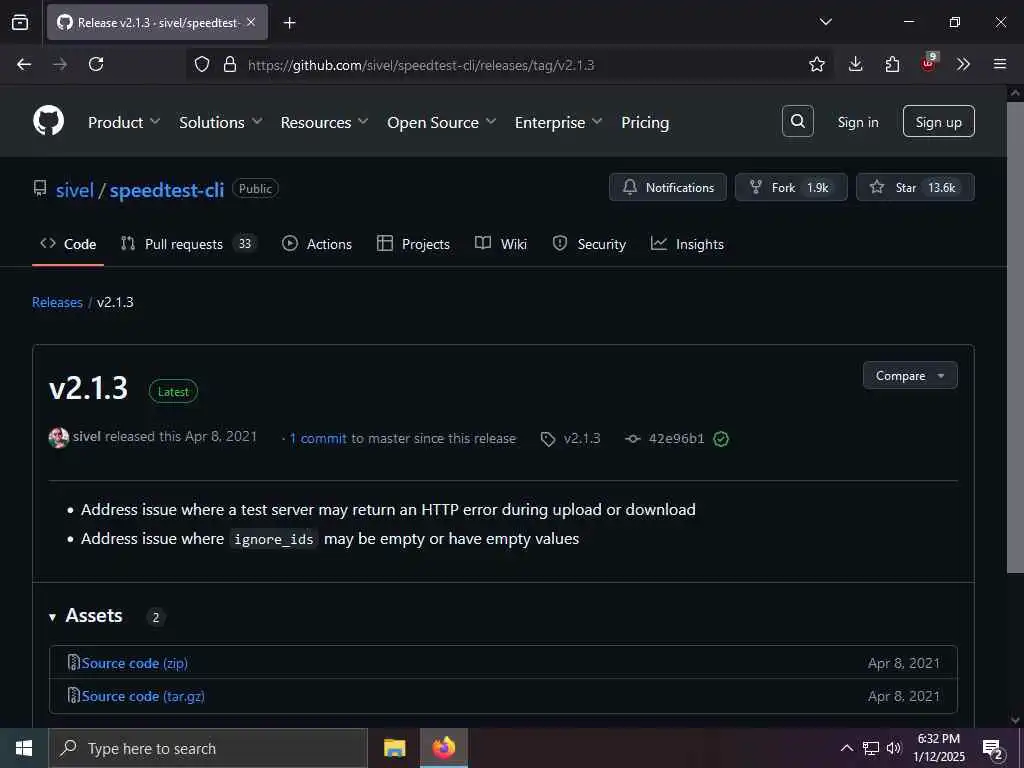Click the v2.1.3 tag icon link
Image resolution: width=1024 pixels, height=768 pixels.
(571, 439)
